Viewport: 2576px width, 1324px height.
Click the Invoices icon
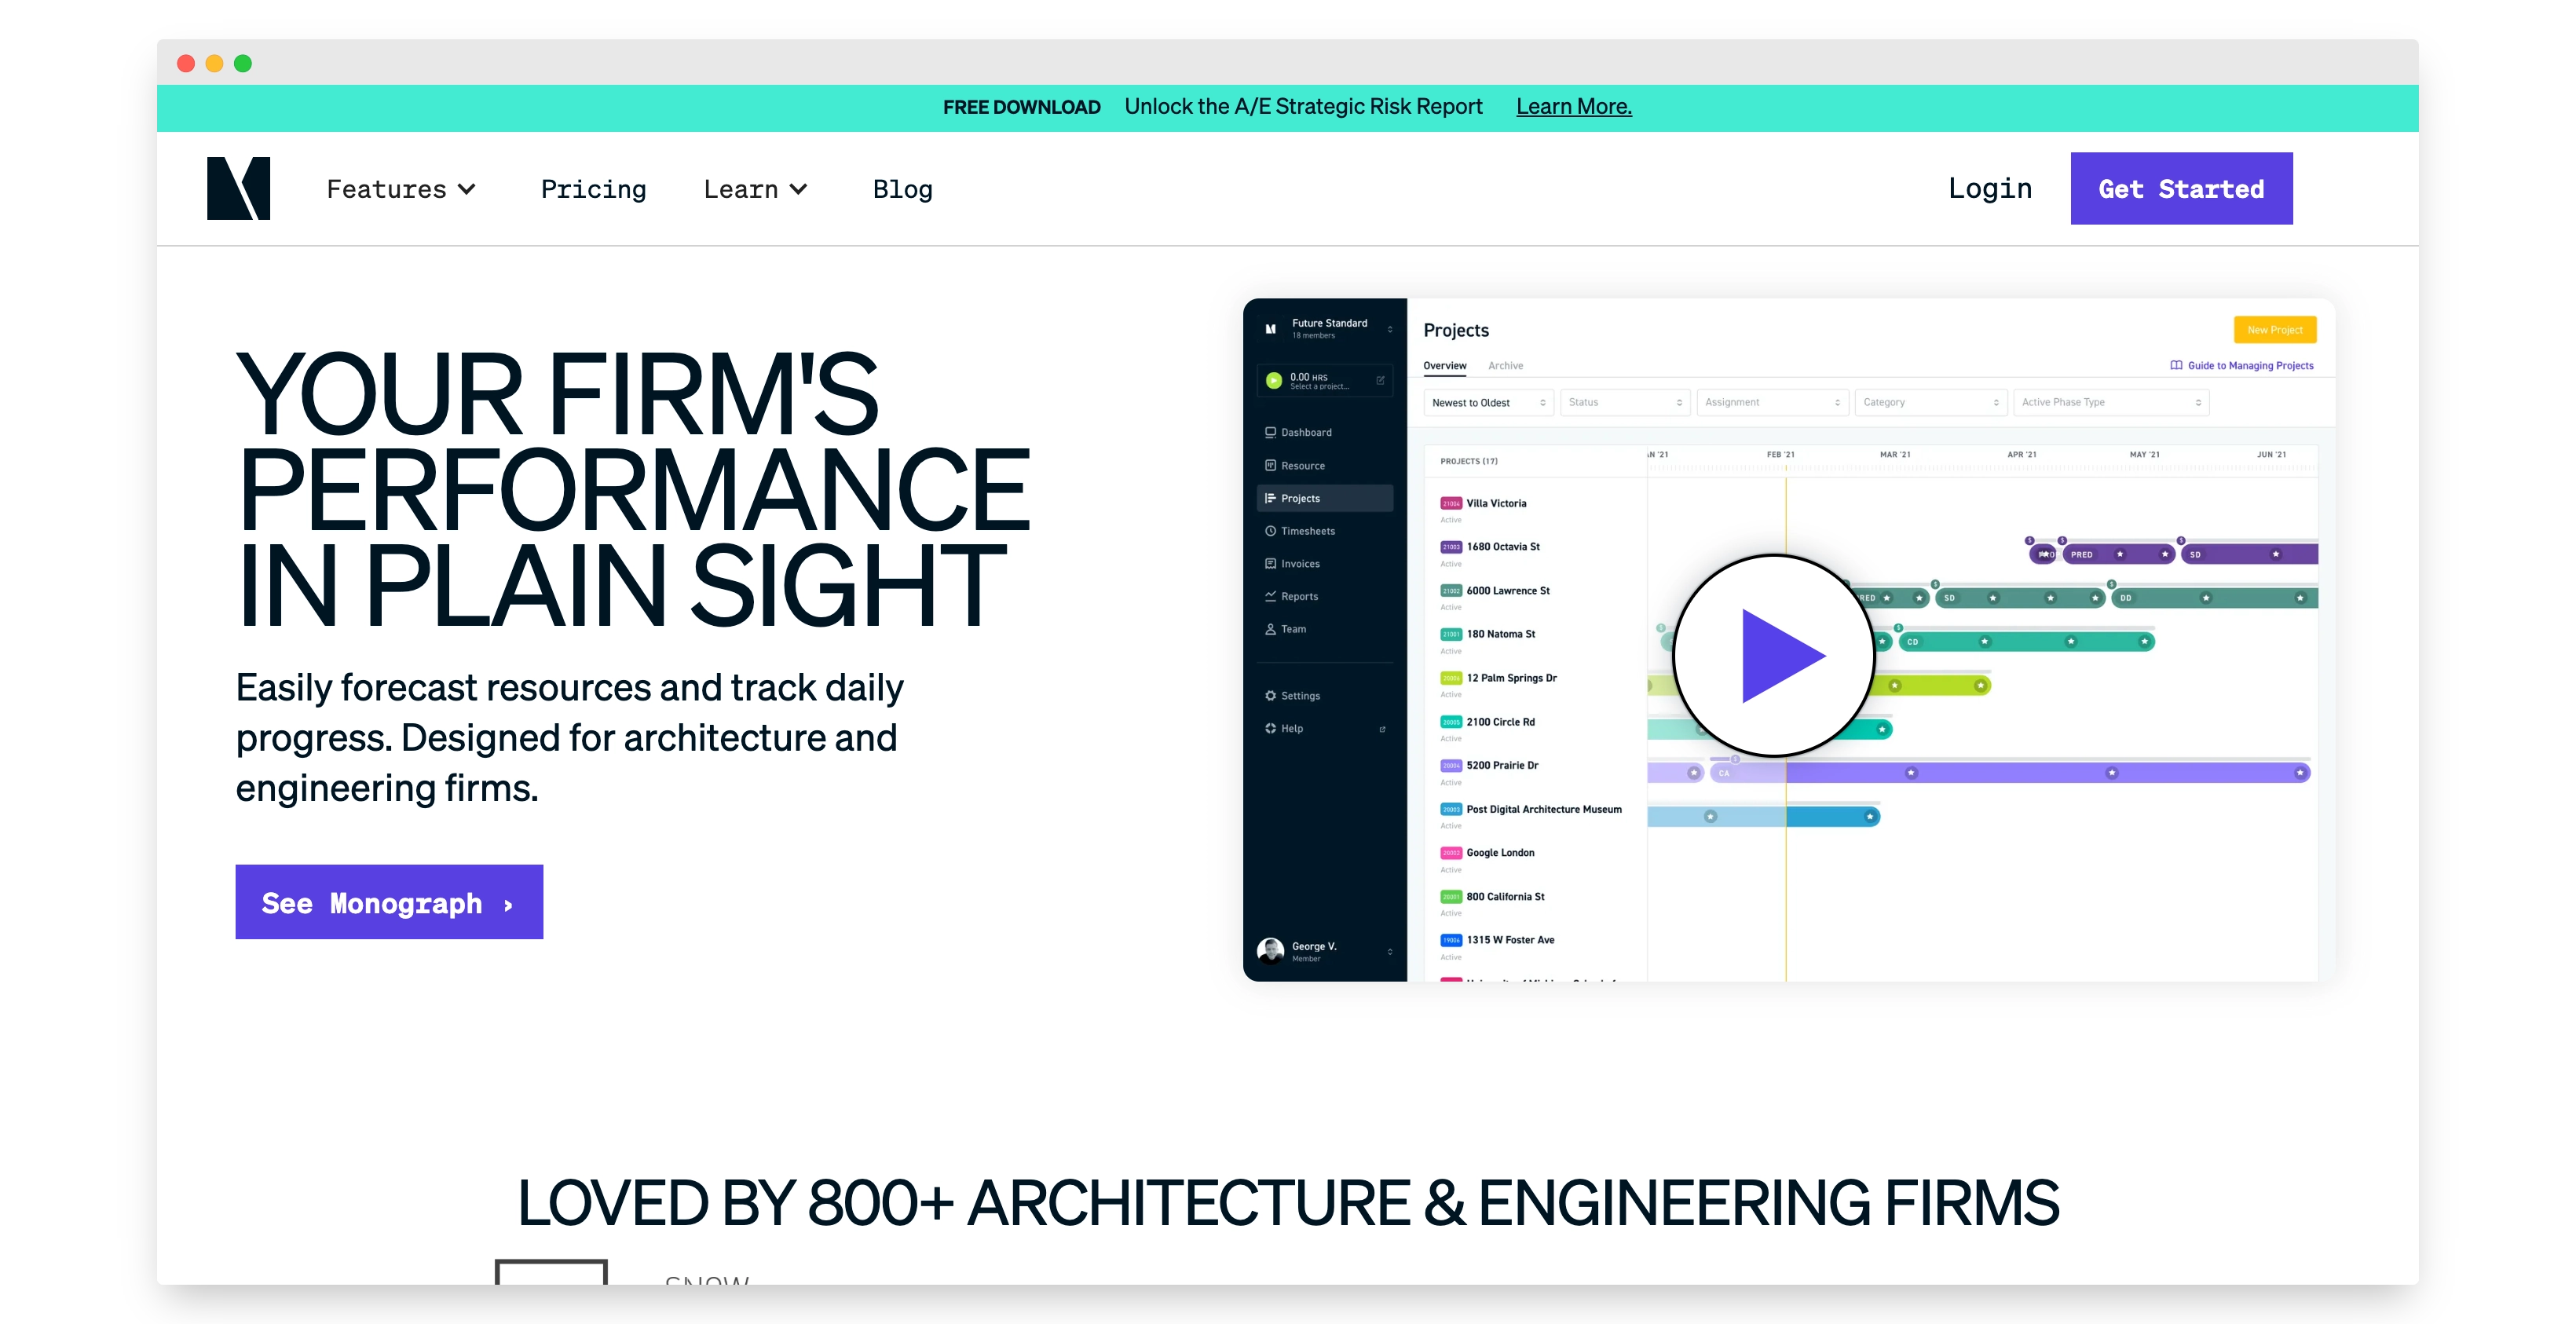1270,563
